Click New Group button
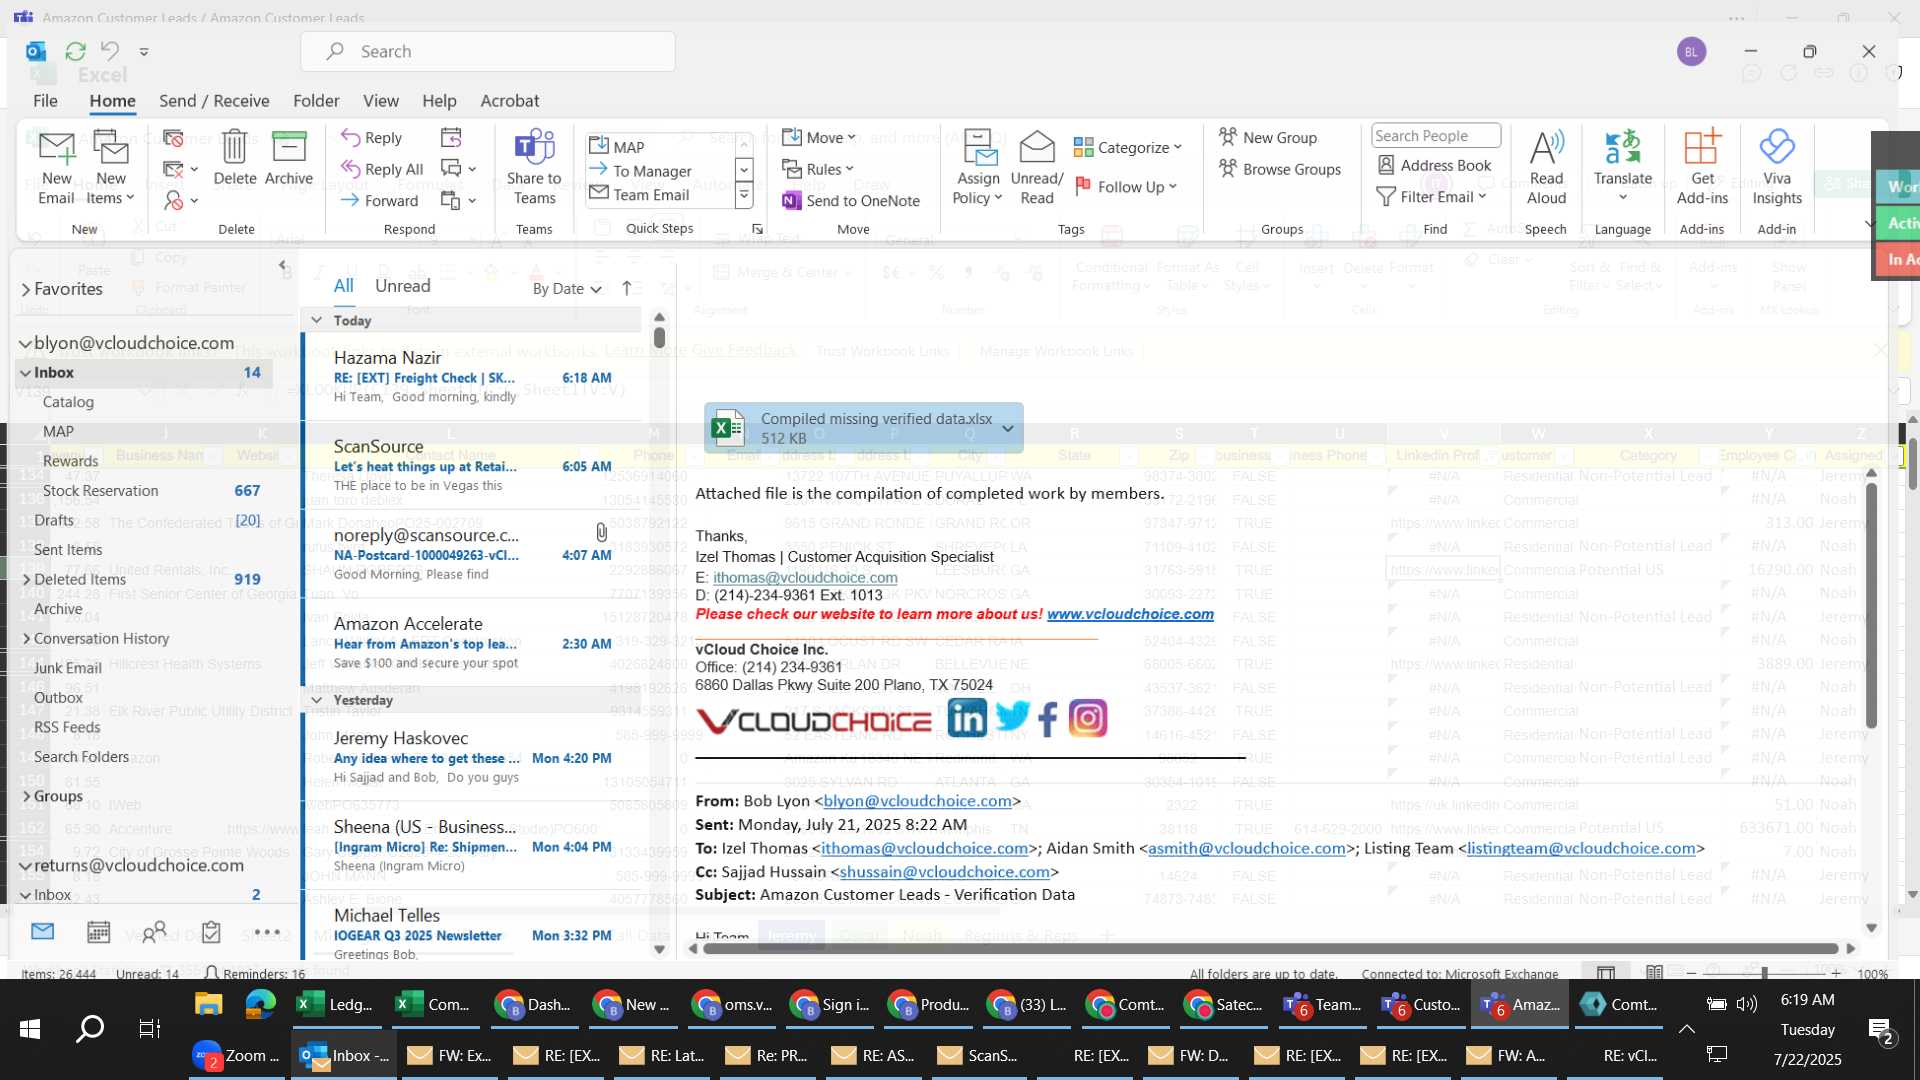The width and height of the screenshot is (1920, 1080). click(x=1268, y=138)
